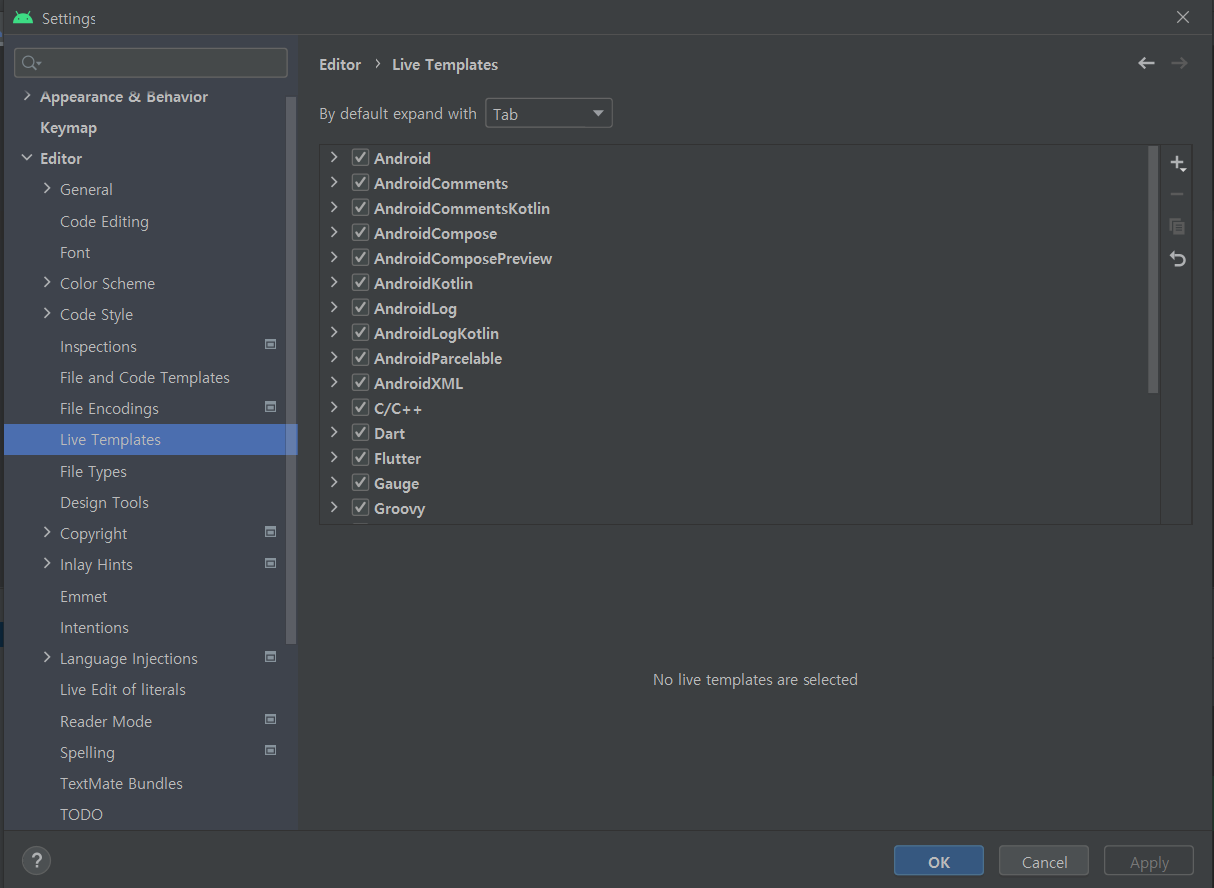
Task: Click the search magnifier icon
Action: tap(31, 63)
